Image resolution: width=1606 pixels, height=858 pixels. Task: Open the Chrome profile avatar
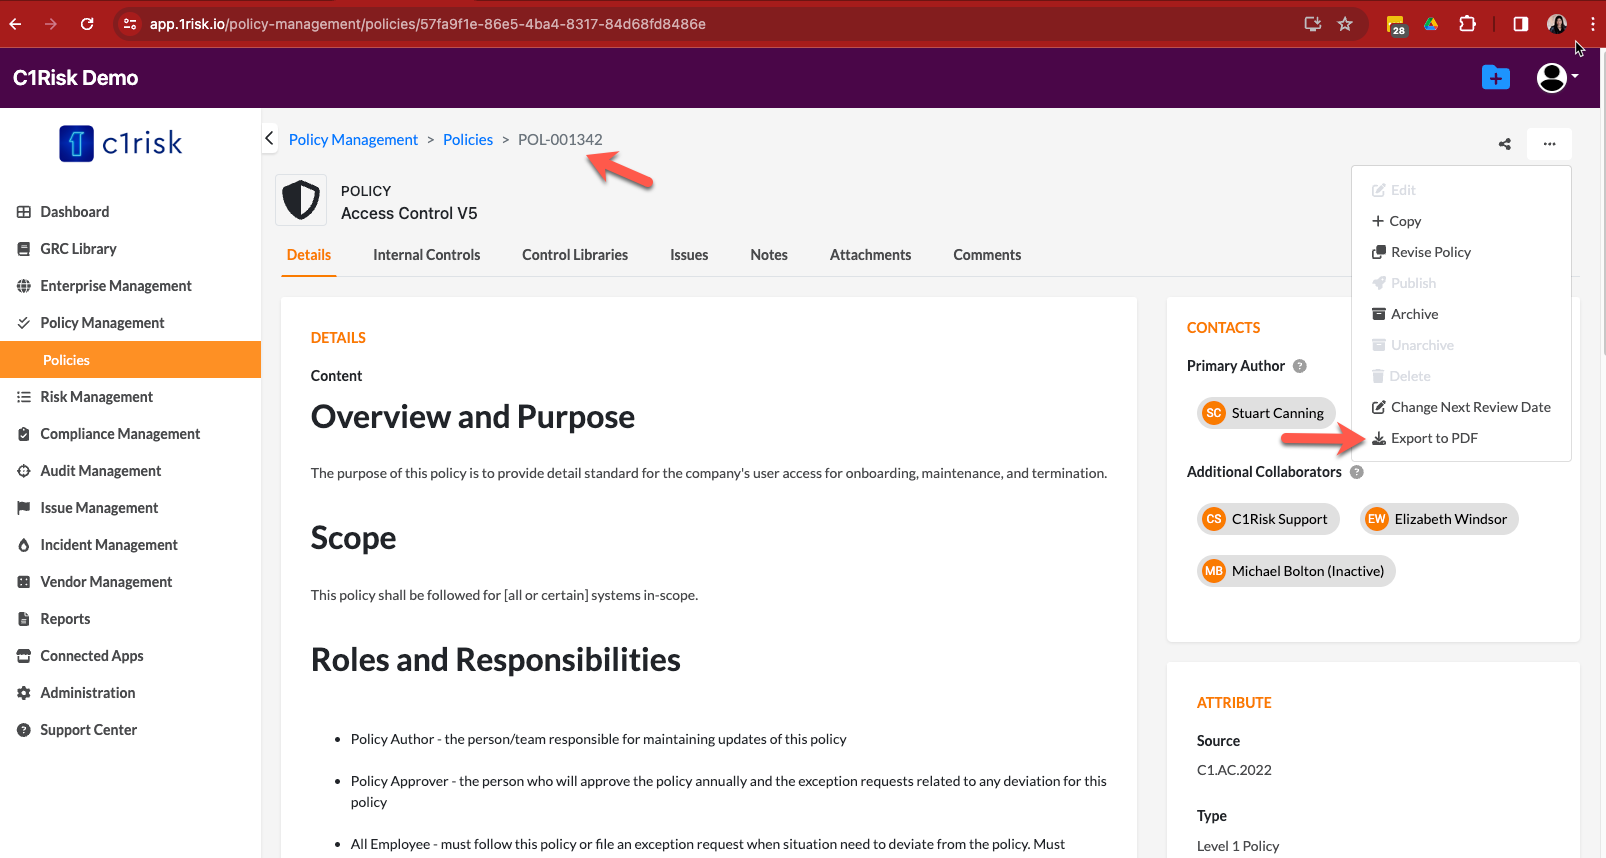pyautogui.click(x=1557, y=24)
